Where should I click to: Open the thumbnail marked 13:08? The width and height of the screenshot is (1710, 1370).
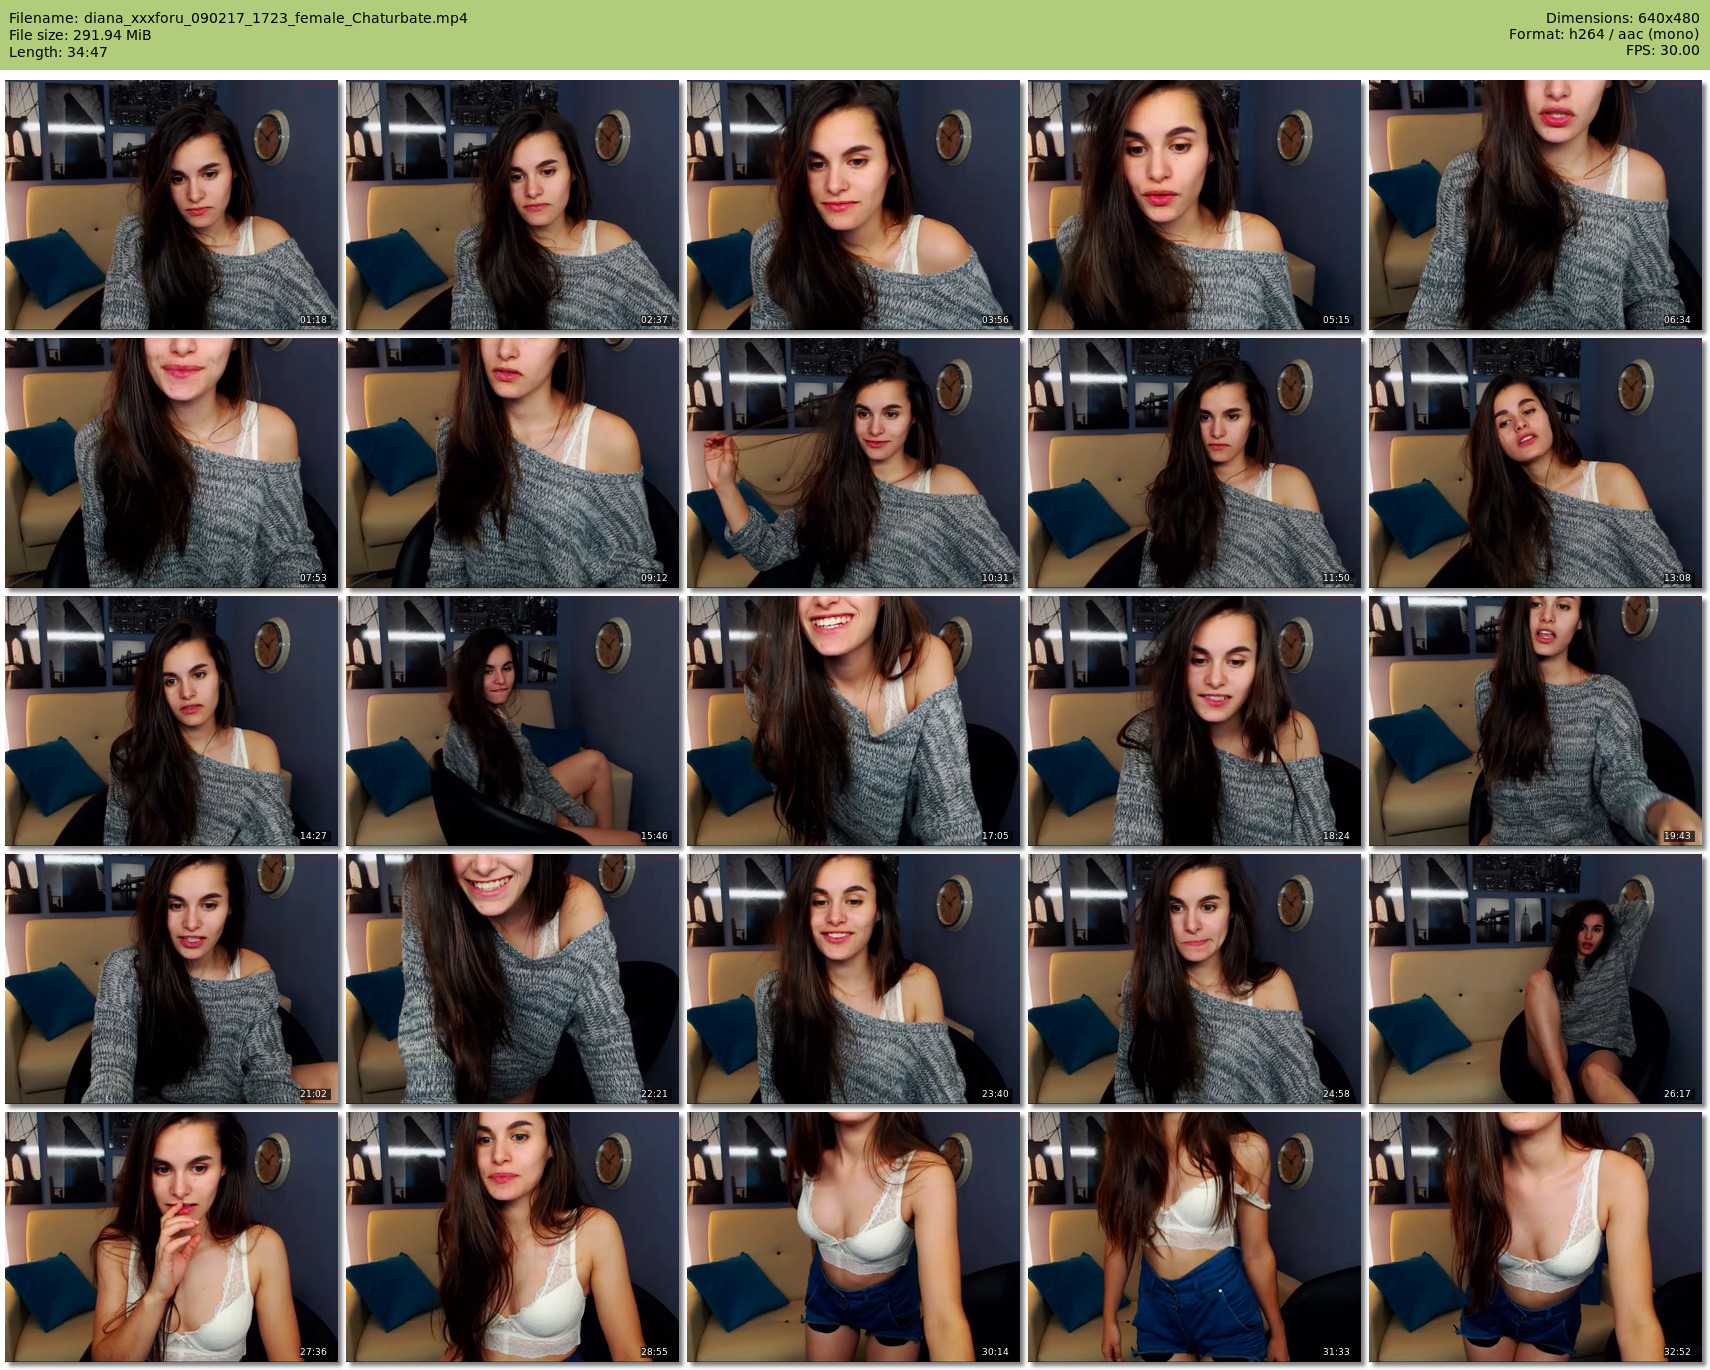[x=1536, y=463]
